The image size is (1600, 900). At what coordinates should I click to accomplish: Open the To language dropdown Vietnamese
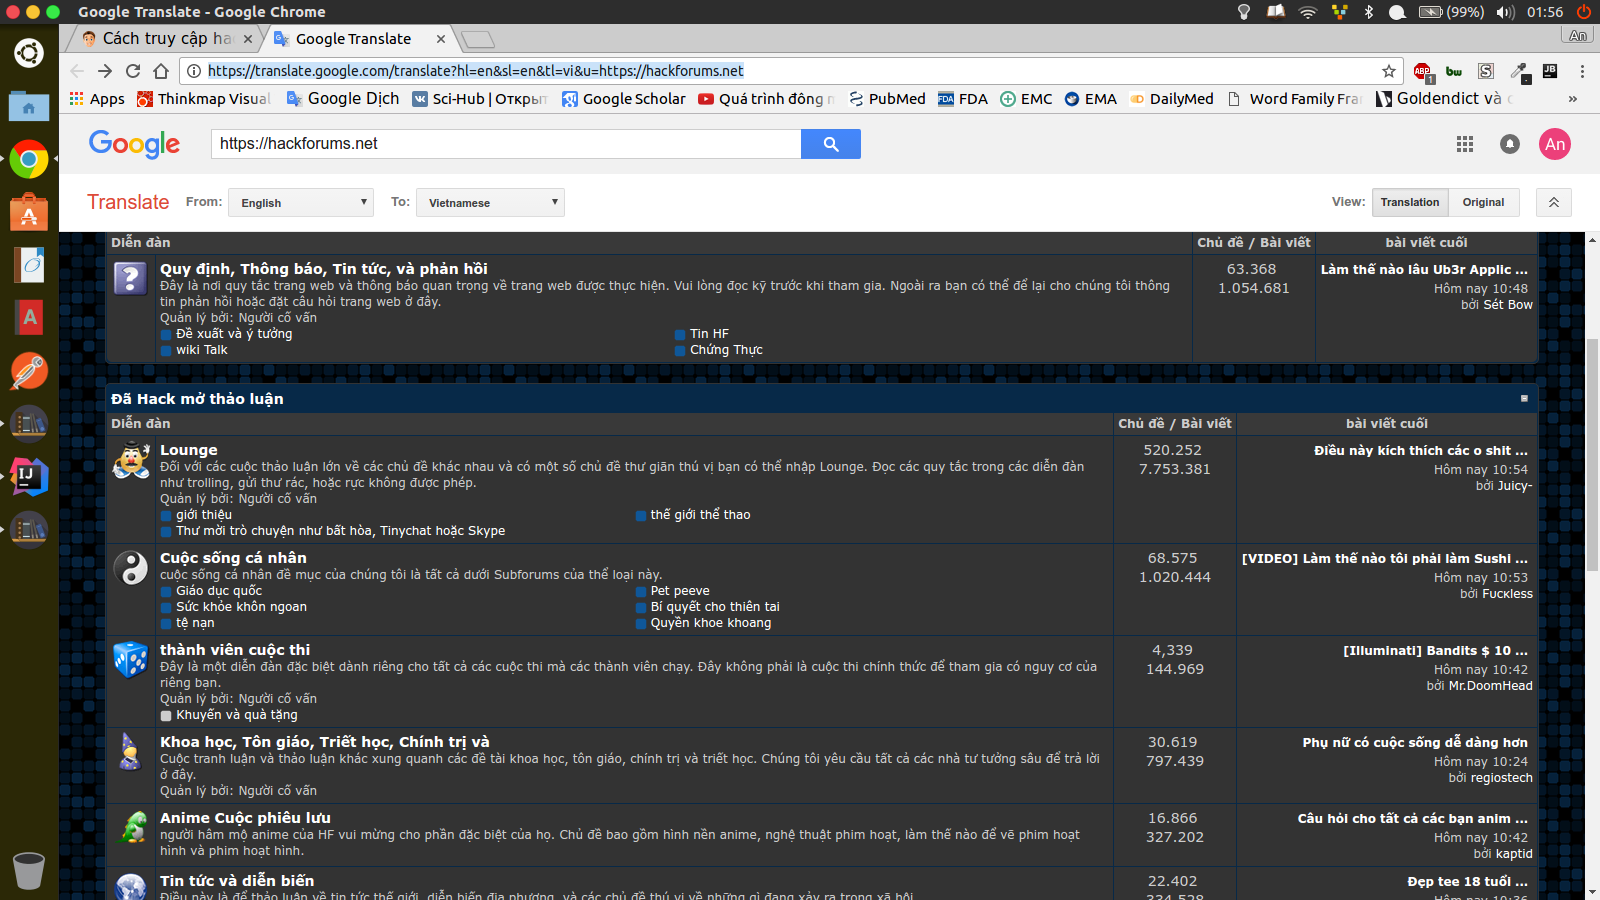pyautogui.click(x=490, y=202)
